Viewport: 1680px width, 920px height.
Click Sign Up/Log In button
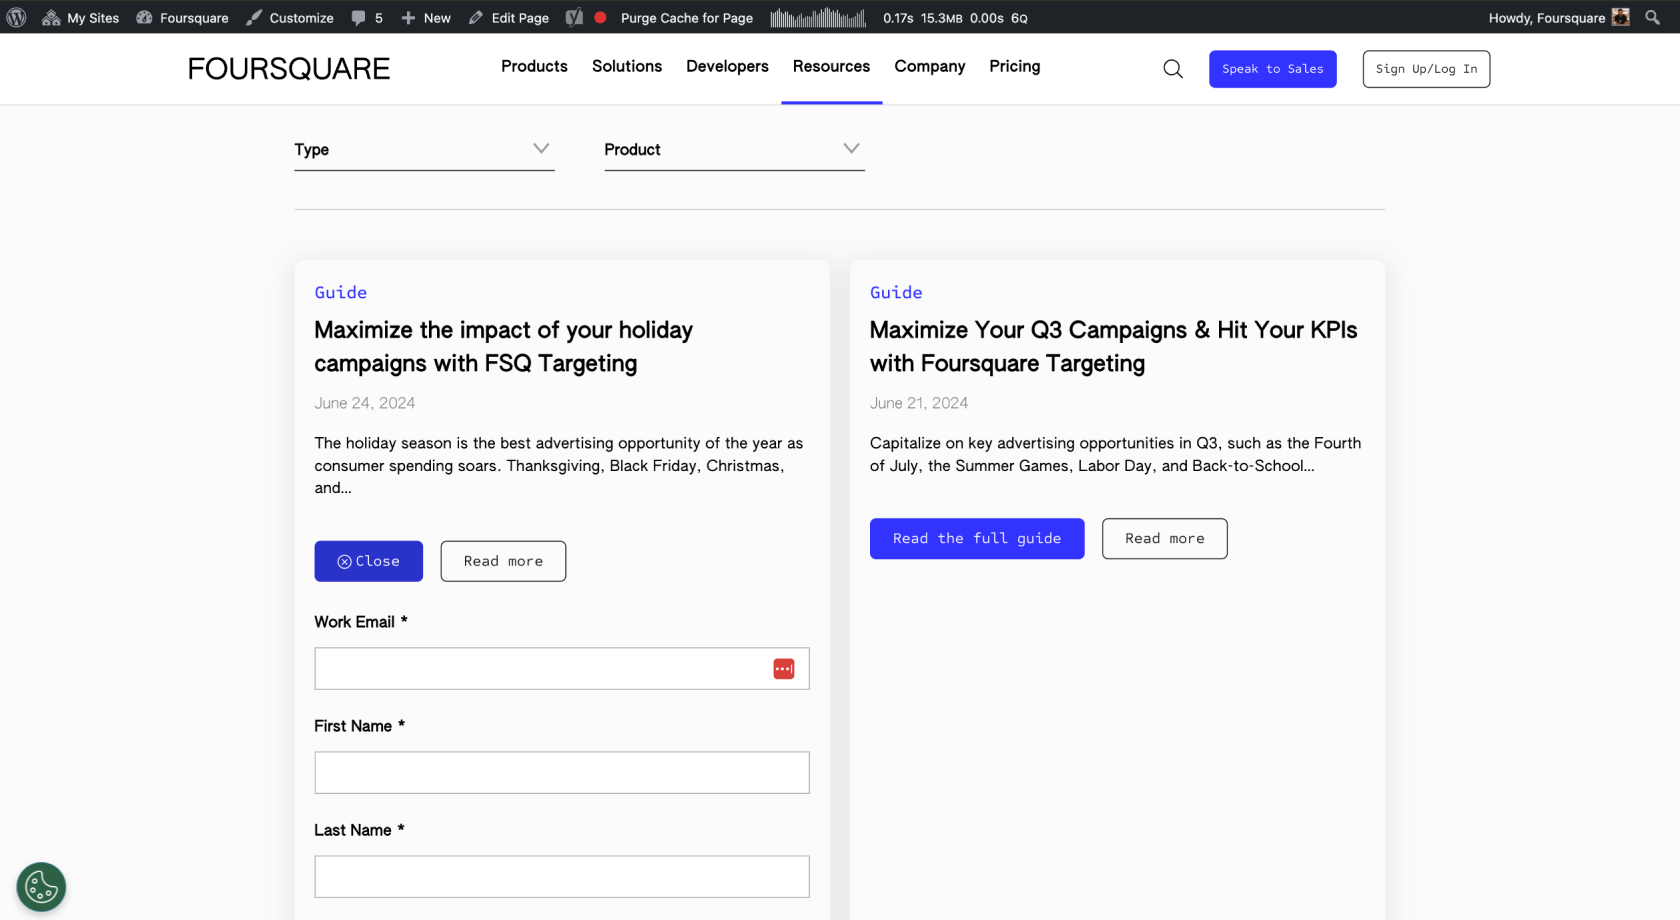click(1426, 69)
